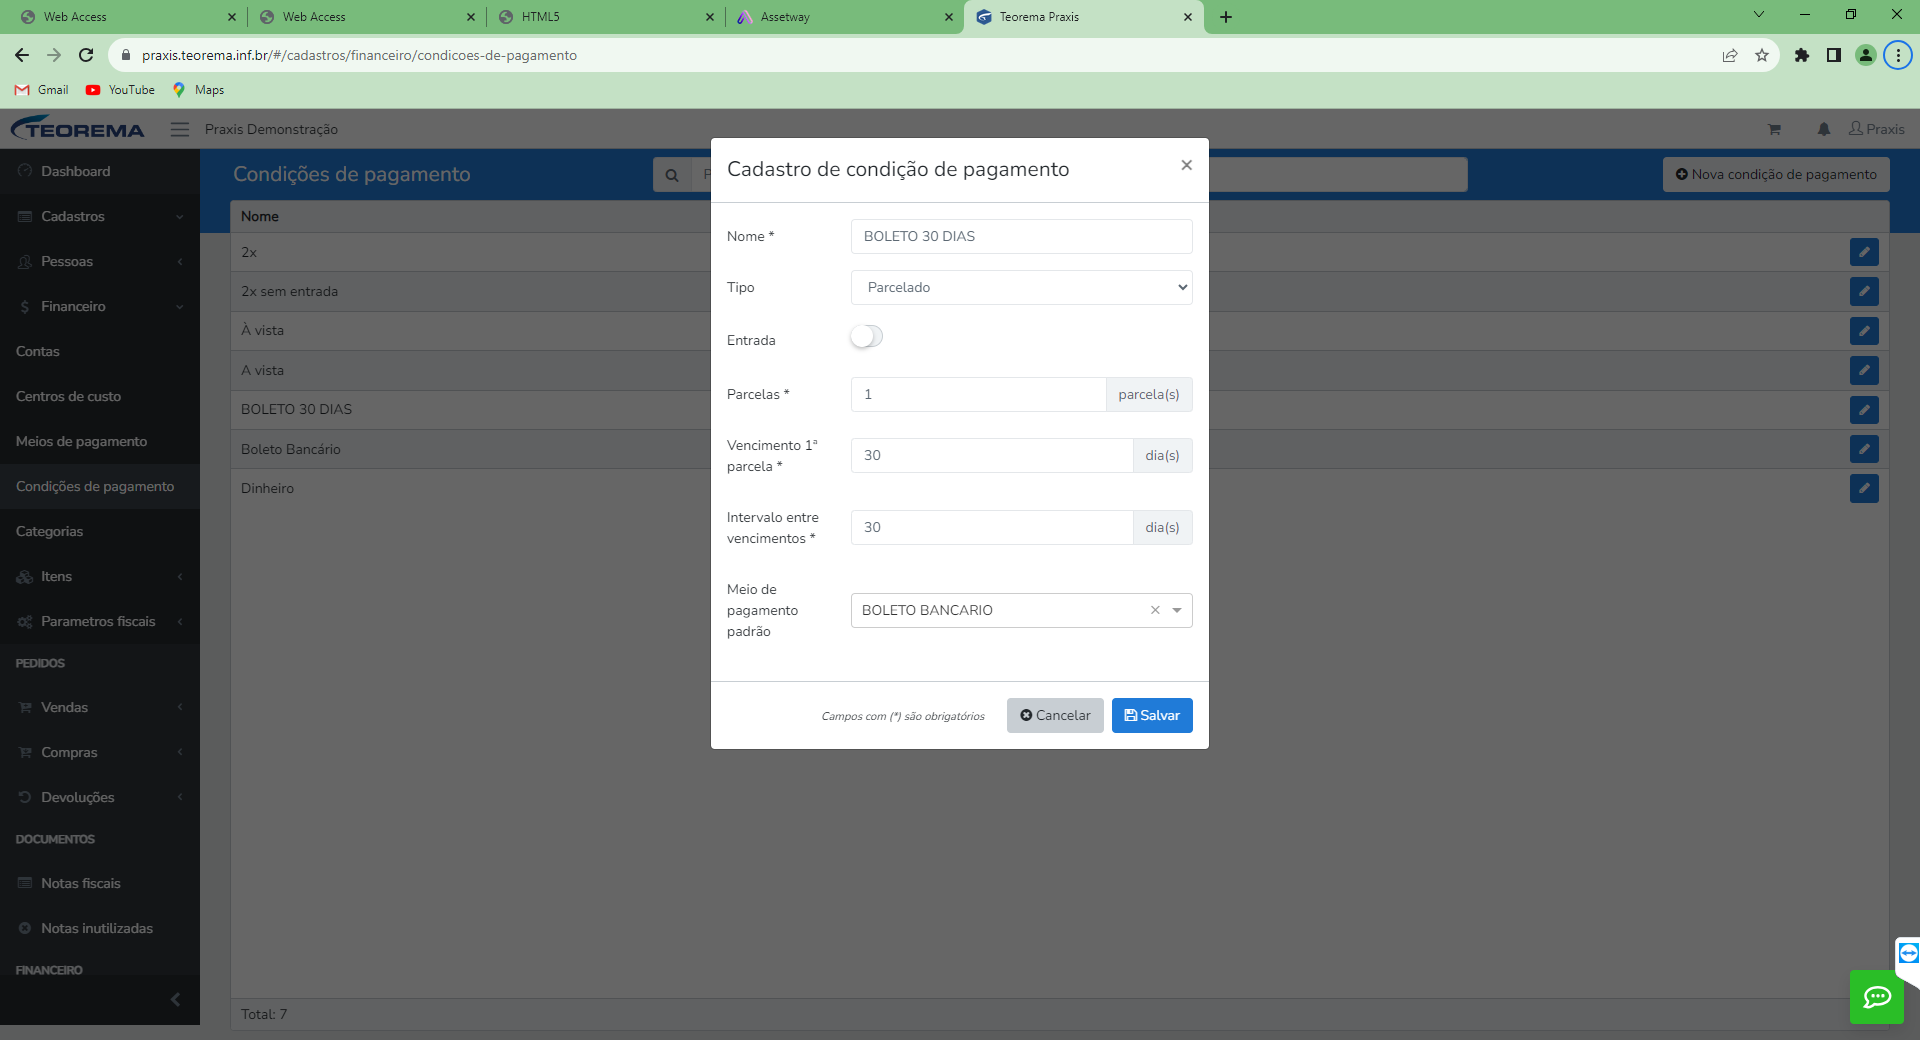Open the chat support widget
The width and height of the screenshot is (1920, 1040).
point(1877,997)
